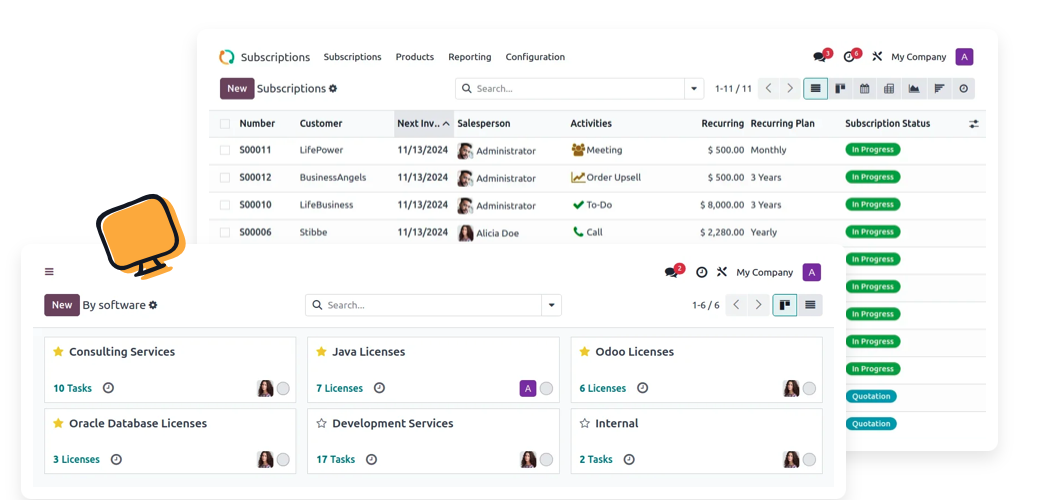Image resolution: width=1040 pixels, height=500 pixels.
Task: Open the pivot table view icon
Action: pyautogui.click(x=889, y=89)
